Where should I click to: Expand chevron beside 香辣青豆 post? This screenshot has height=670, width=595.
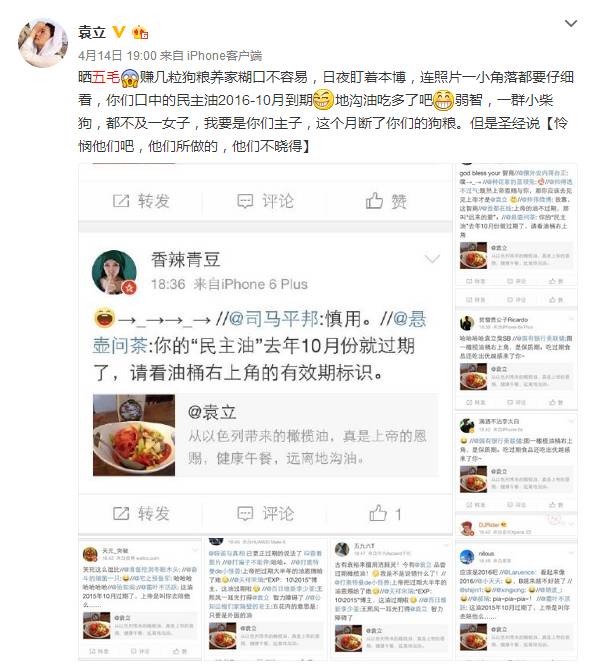pos(432,259)
